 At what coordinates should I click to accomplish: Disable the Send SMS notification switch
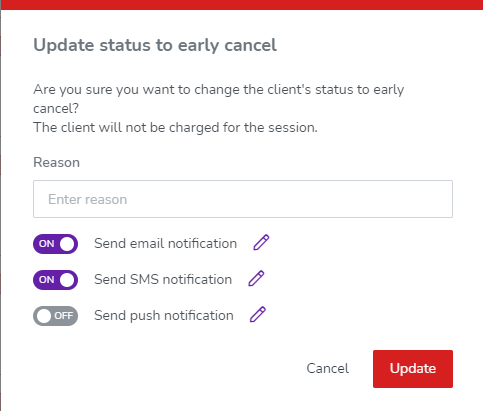click(x=55, y=280)
